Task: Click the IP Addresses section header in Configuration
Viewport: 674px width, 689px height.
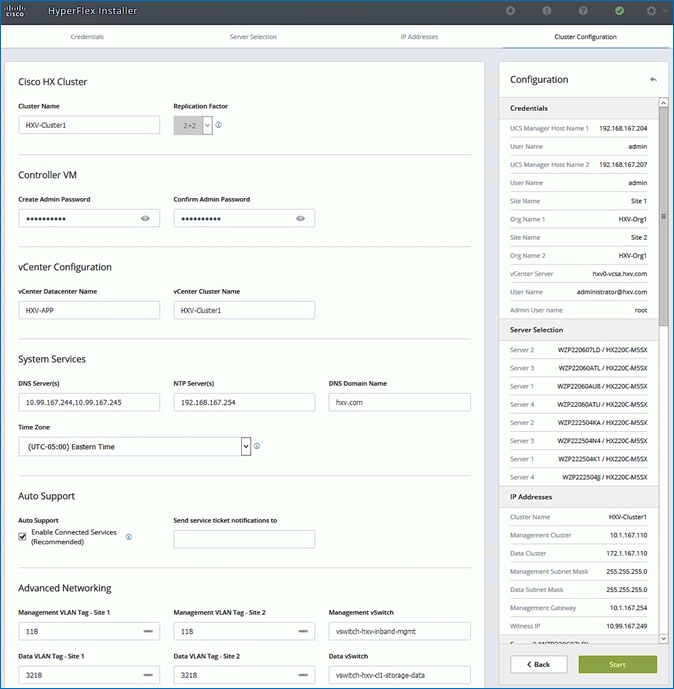Action: click(579, 497)
